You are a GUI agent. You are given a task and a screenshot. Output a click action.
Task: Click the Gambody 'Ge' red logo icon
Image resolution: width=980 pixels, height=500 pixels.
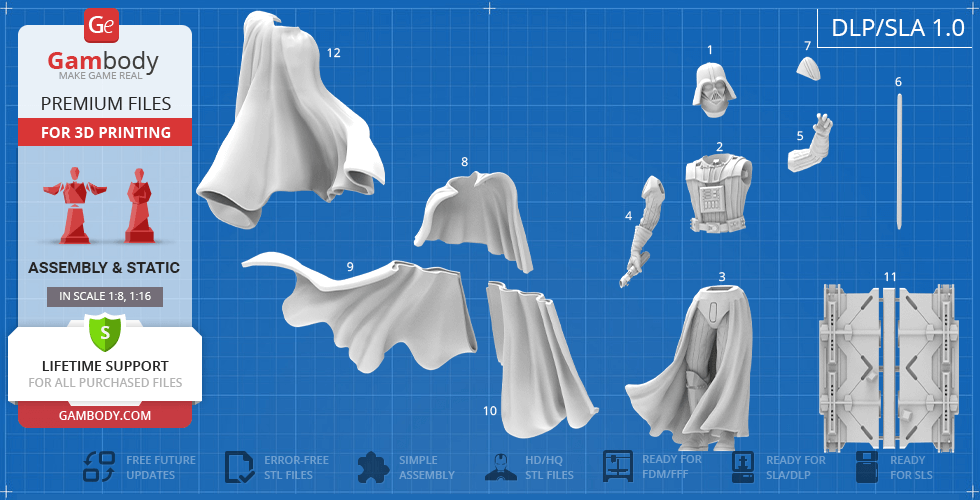[103, 24]
